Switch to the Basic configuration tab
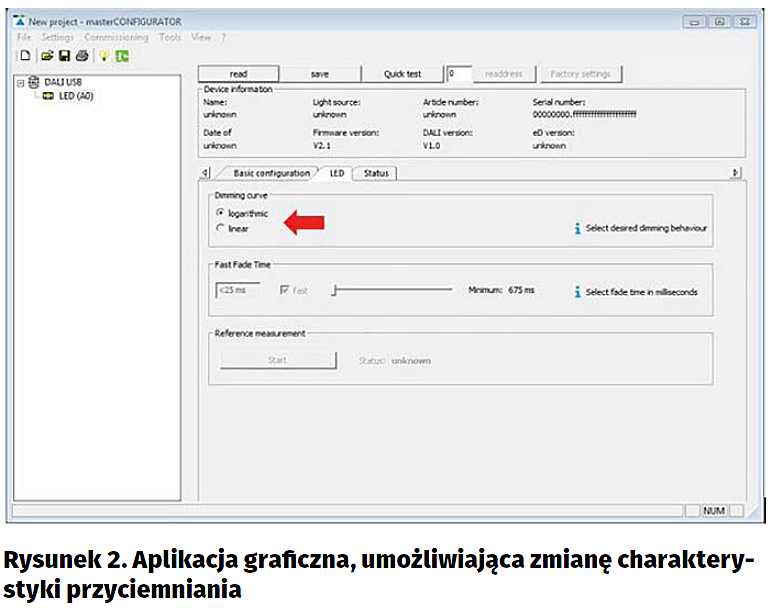The height and width of the screenshot is (616, 773). tap(270, 173)
